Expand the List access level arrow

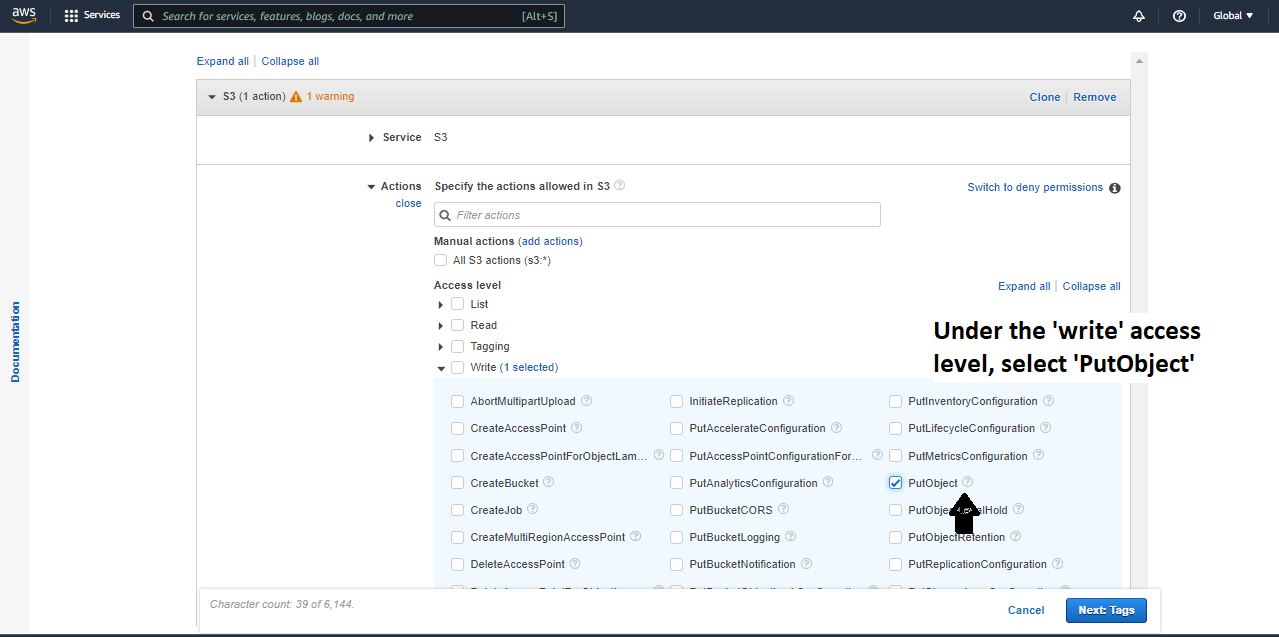440,304
